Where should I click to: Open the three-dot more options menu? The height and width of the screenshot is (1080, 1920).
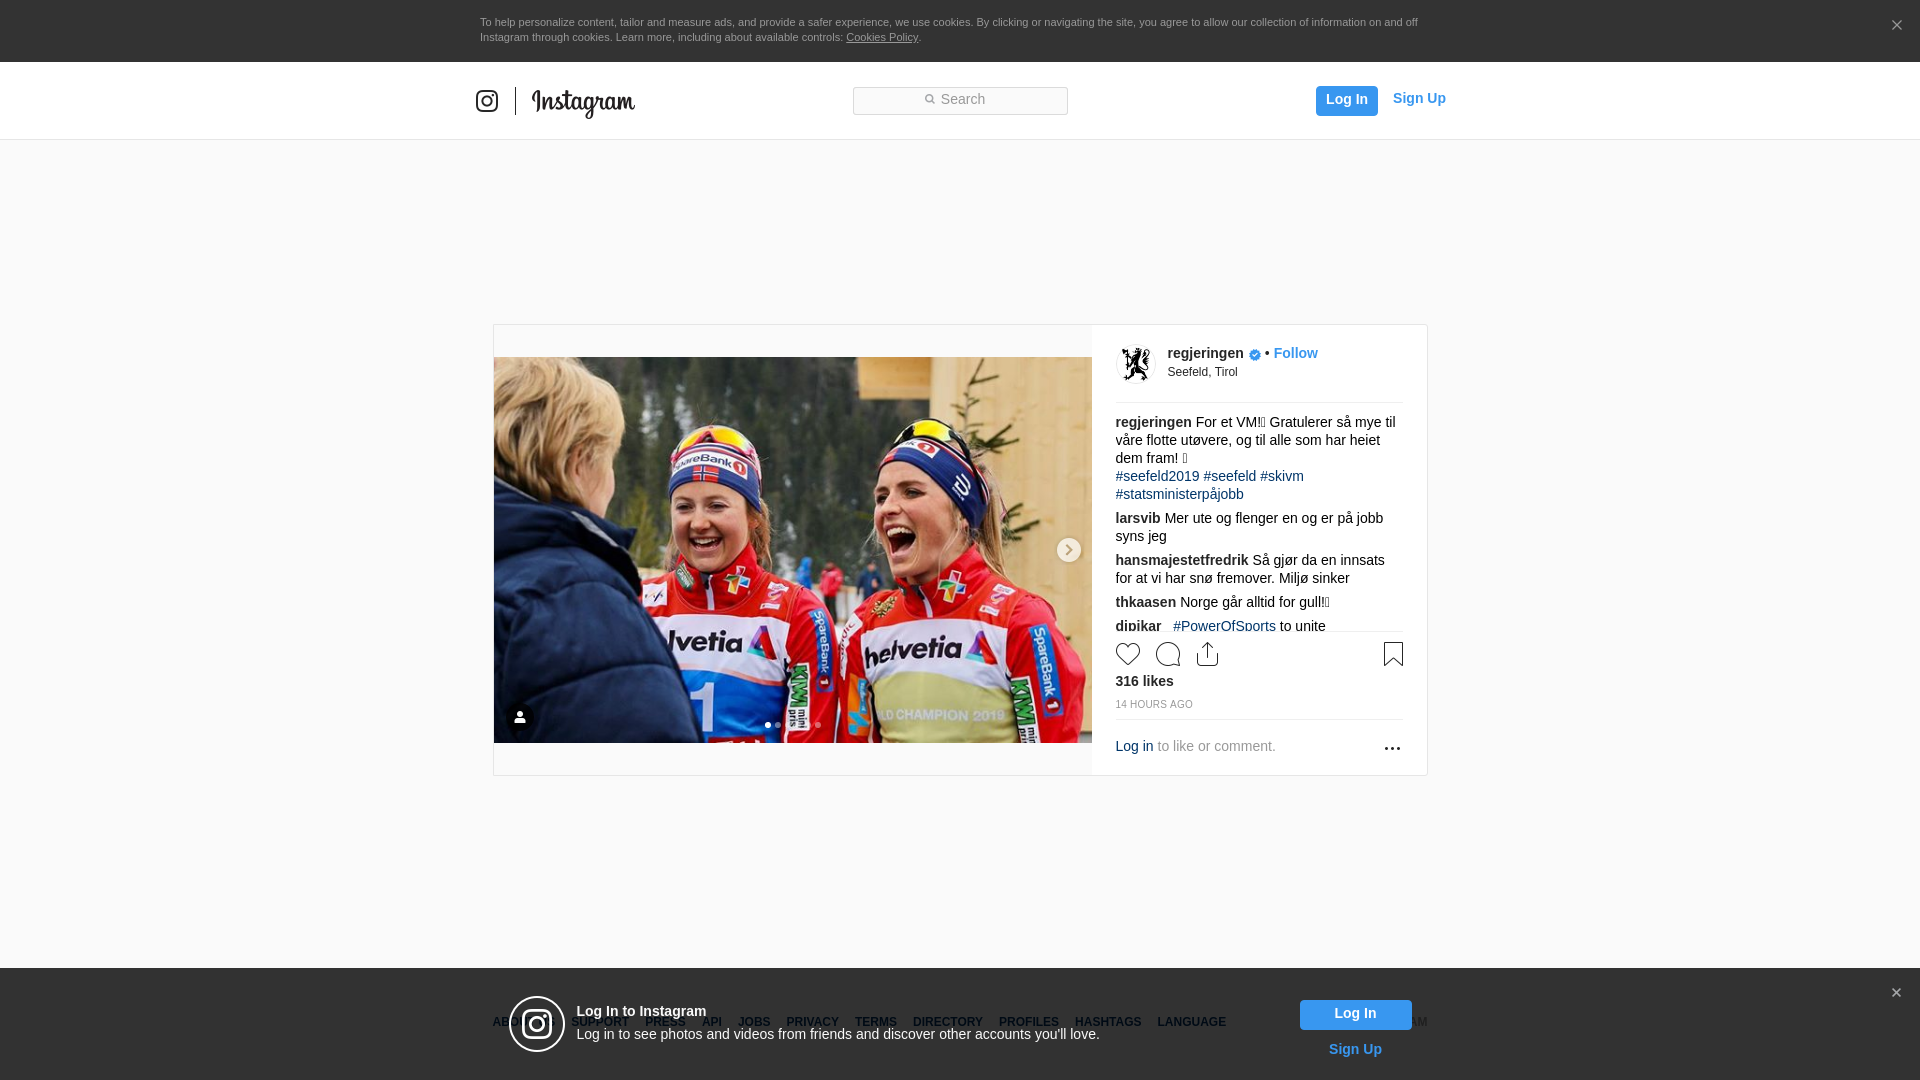(x=1392, y=748)
